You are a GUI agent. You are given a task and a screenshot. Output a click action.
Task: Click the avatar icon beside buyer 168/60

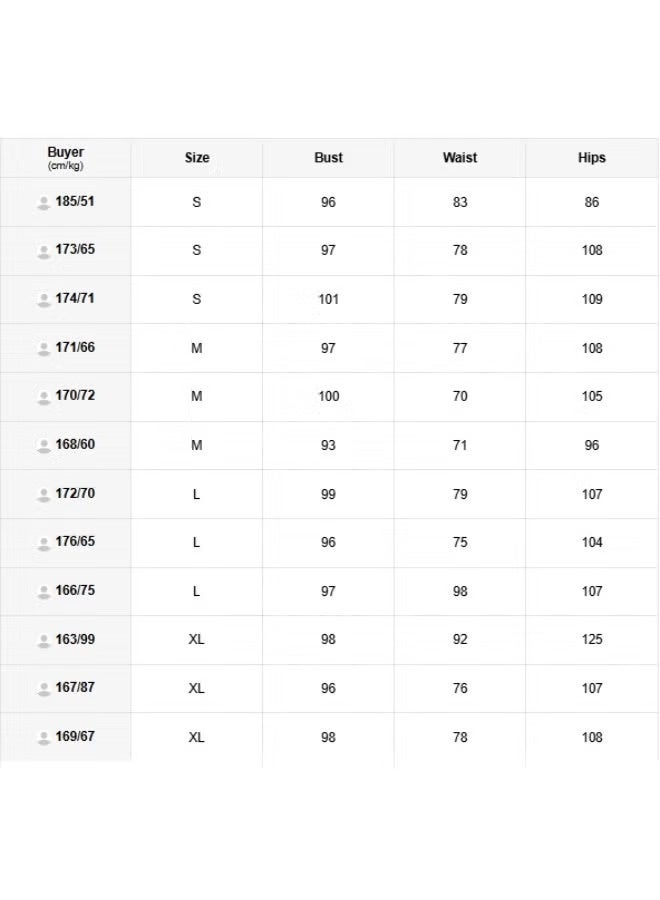44,446
